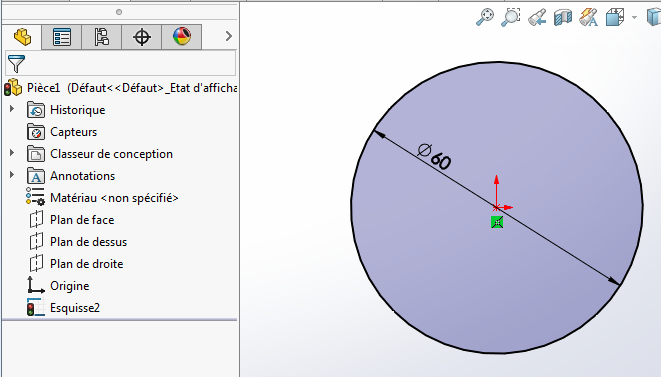
Task: Expand the Classeur de conception folder
Action: (x=12, y=153)
